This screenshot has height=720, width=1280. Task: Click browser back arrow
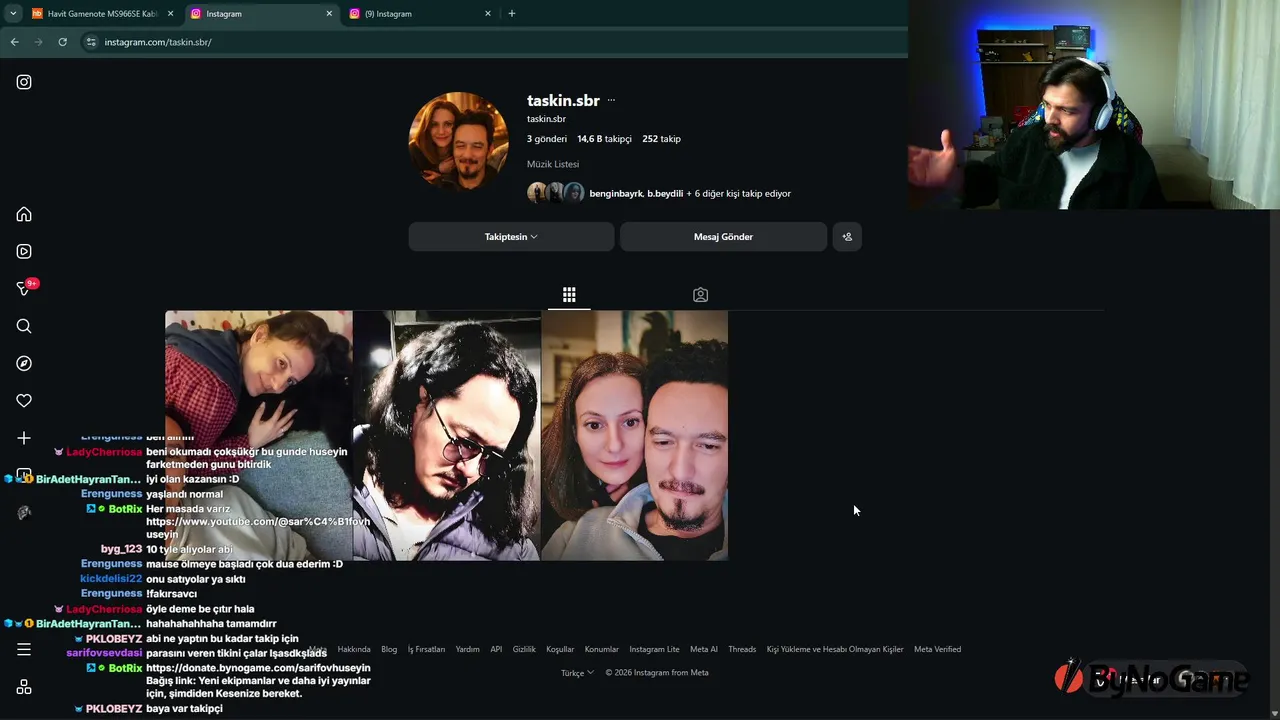[14, 42]
